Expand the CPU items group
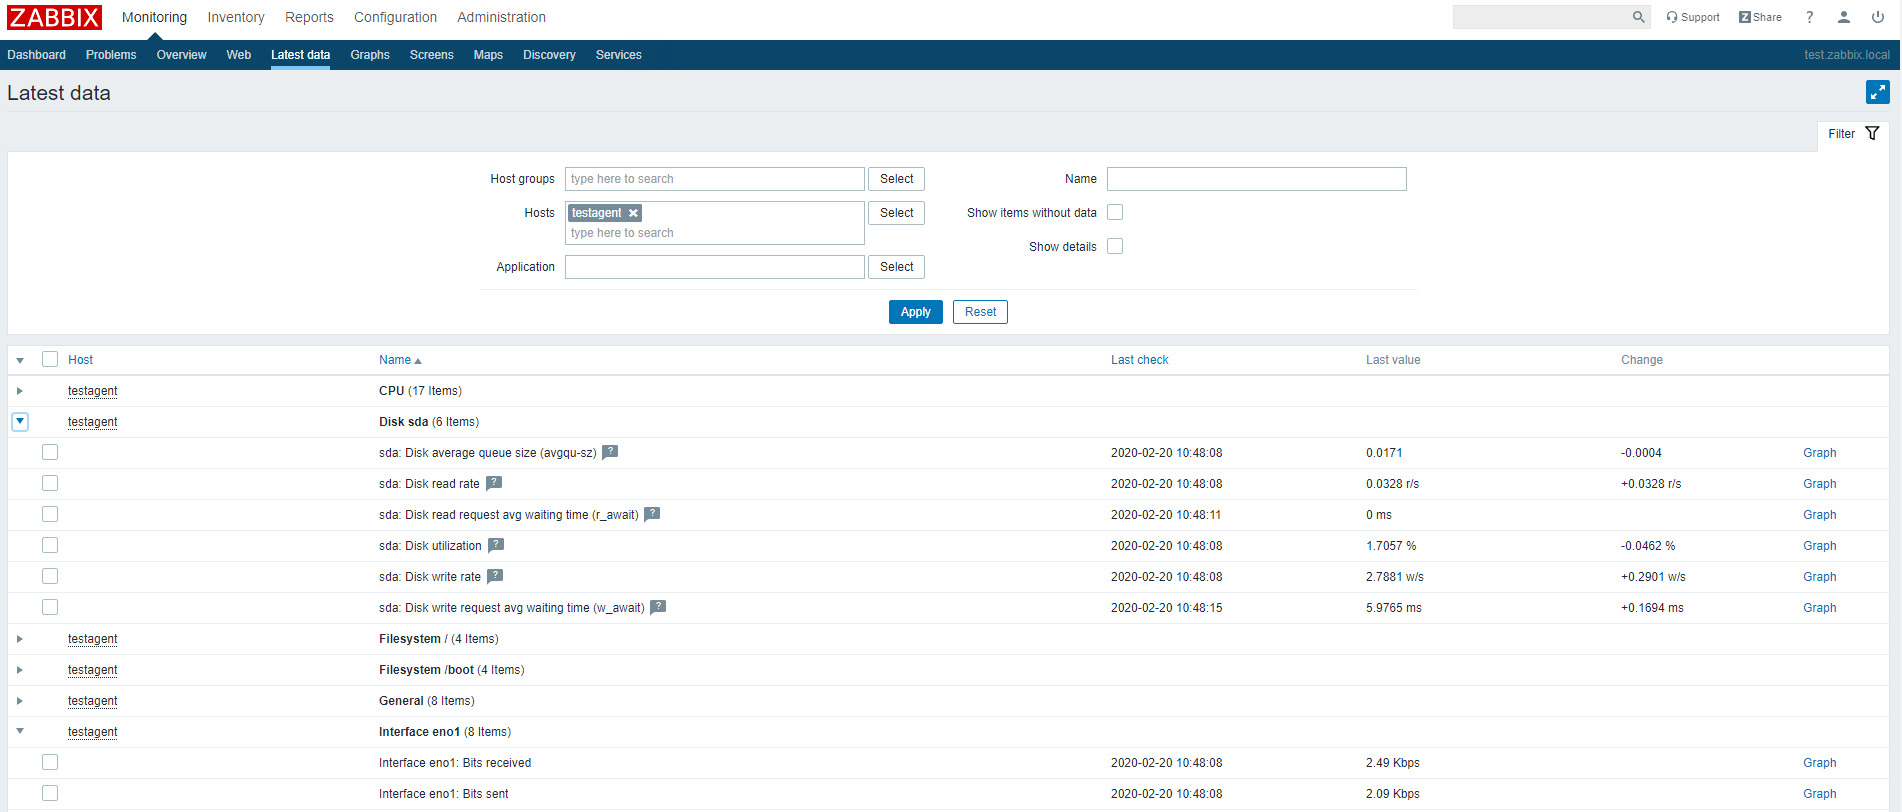 coord(20,391)
